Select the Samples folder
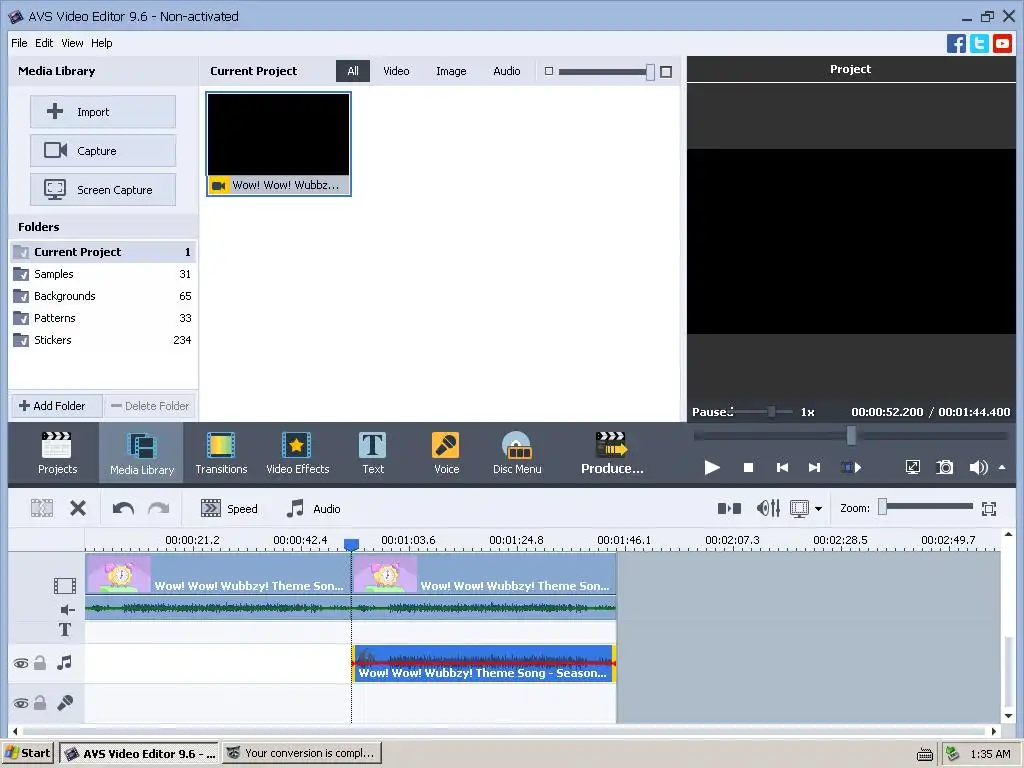The image size is (1024, 768). [x=103, y=274]
